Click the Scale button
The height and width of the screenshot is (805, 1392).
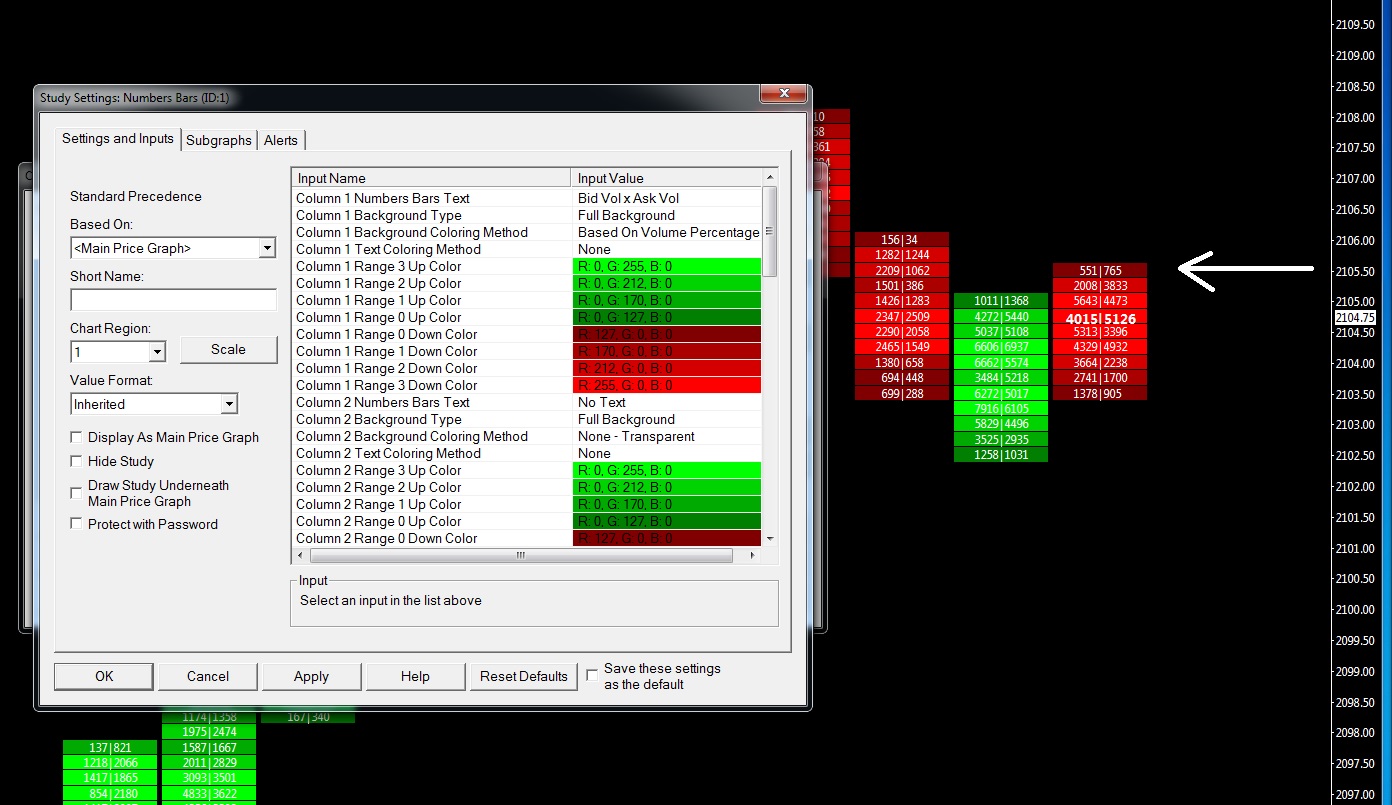pyautogui.click(x=228, y=350)
